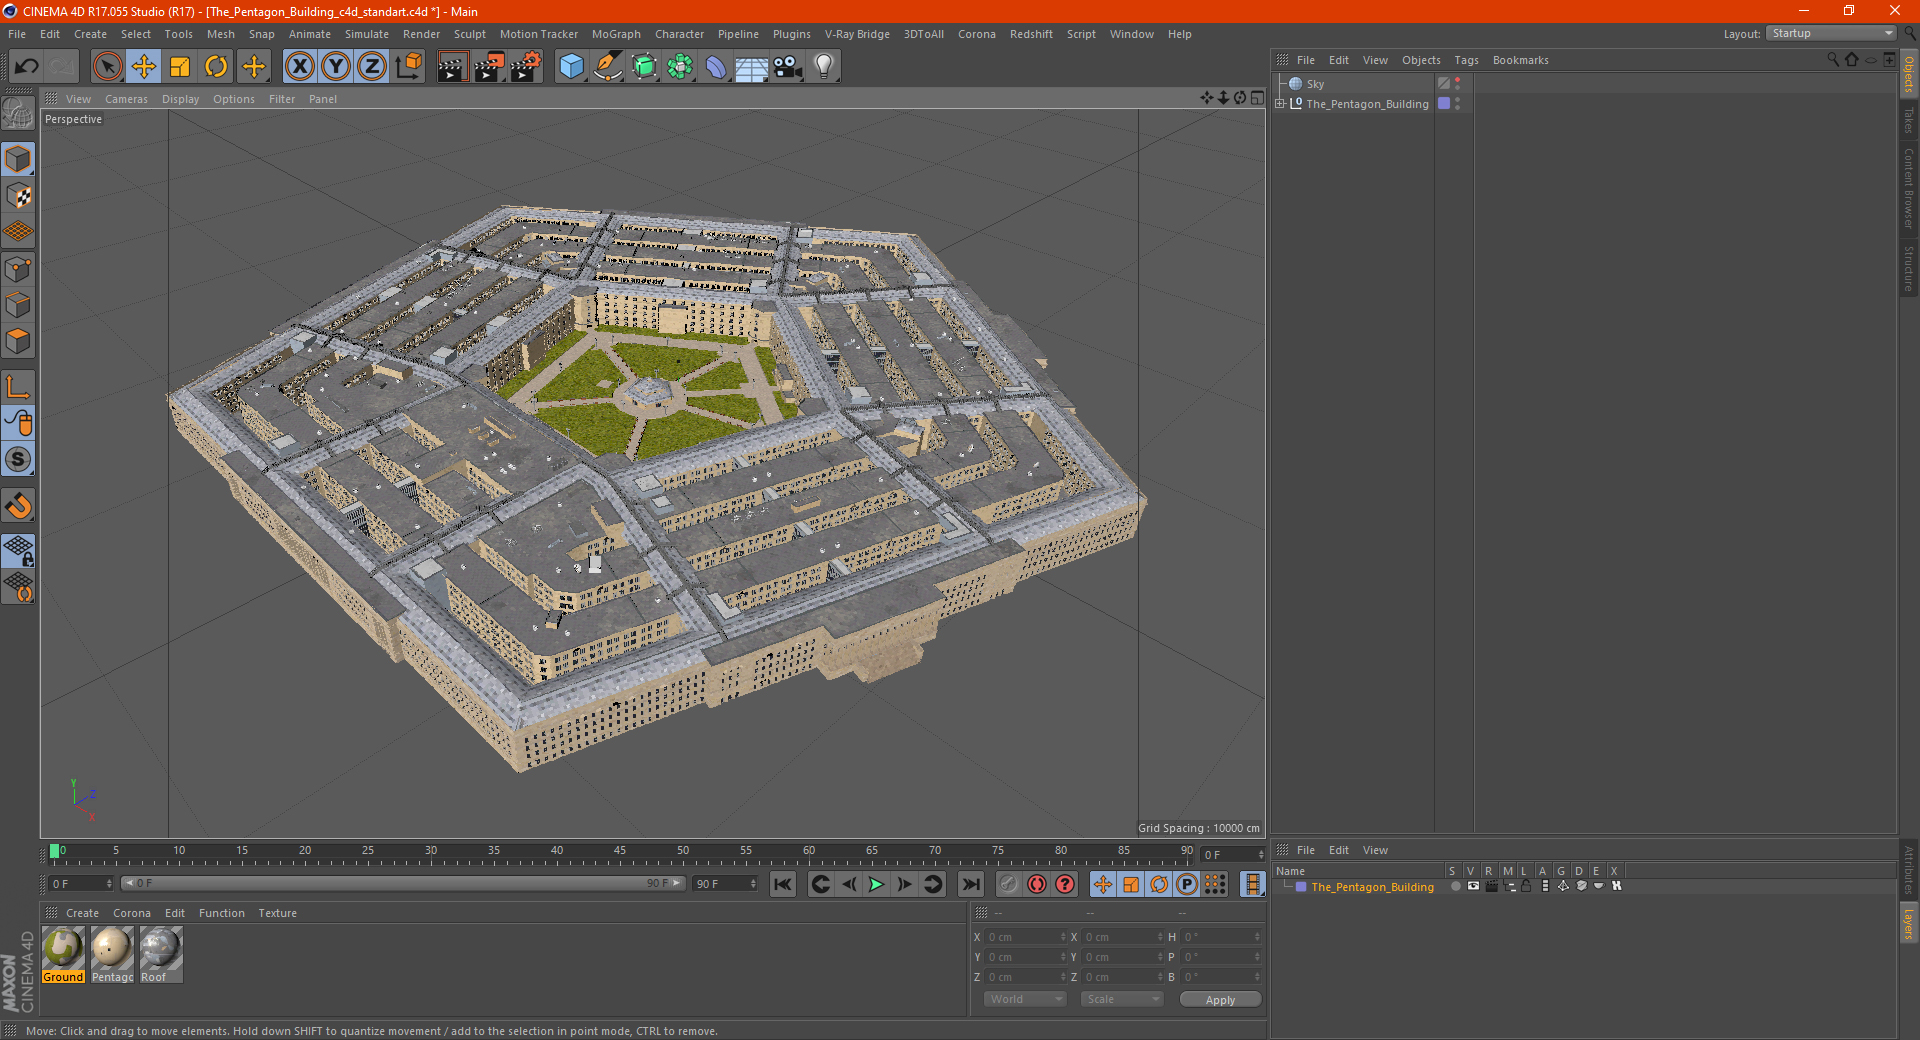Open the deformer bend icon
Viewport: 1920px width, 1040px height.
[x=716, y=67]
